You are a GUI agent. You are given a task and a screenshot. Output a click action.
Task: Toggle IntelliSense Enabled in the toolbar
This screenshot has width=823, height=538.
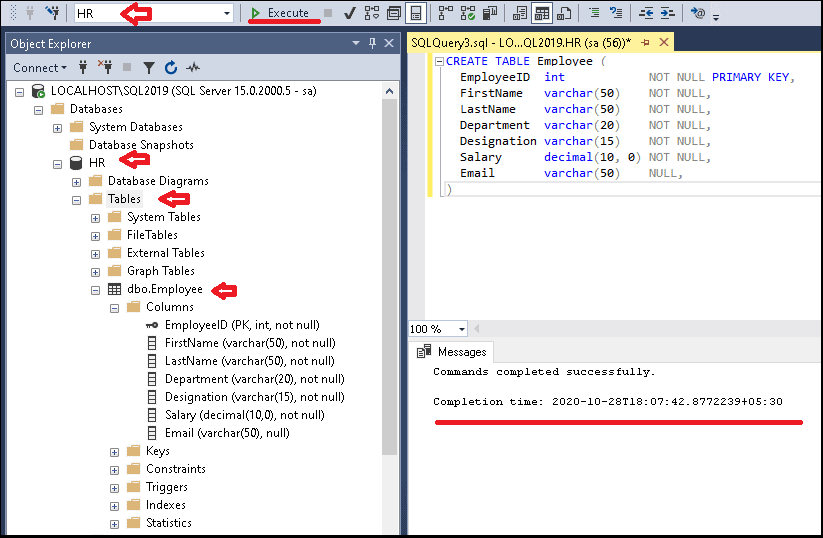pyautogui.click(x=416, y=13)
